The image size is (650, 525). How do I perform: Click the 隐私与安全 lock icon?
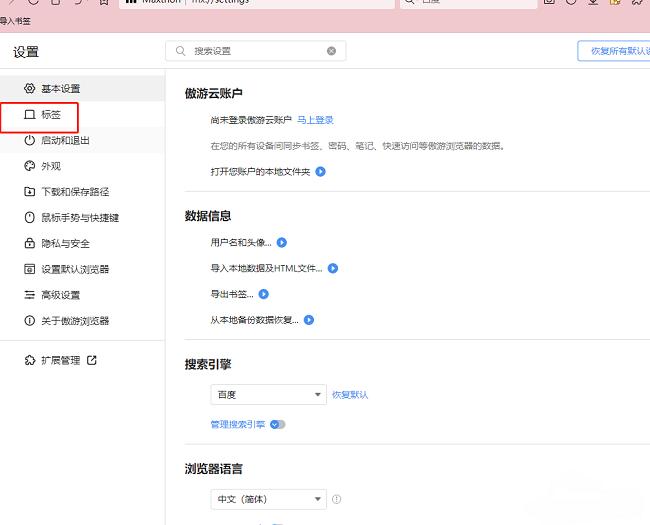tap(30, 243)
